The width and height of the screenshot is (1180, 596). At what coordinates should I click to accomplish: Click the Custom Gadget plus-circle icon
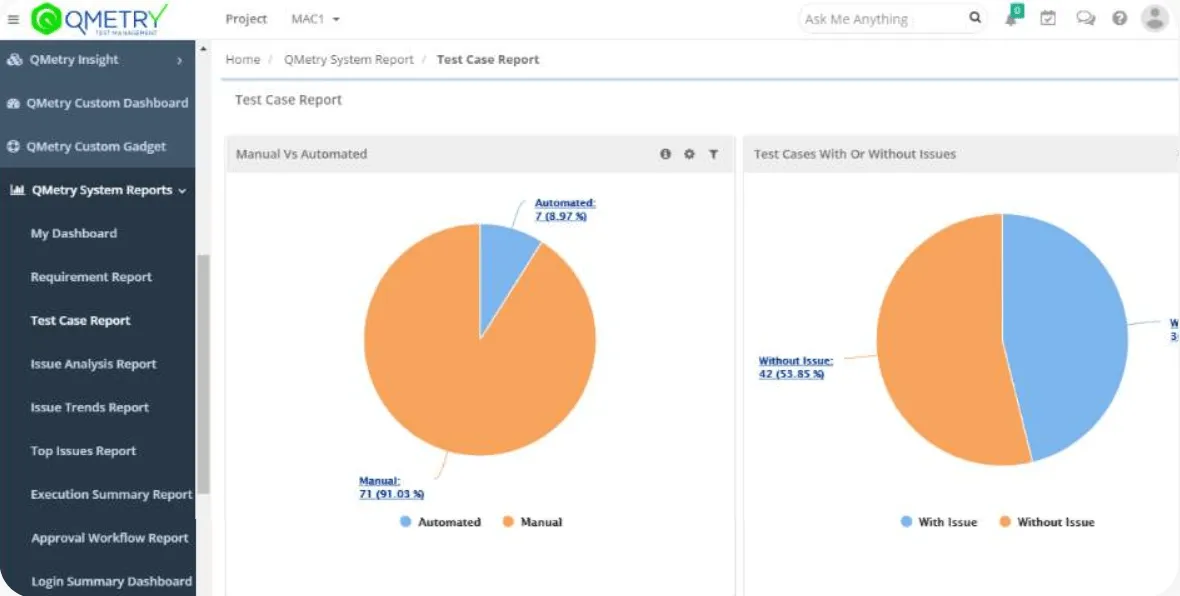(x=13, y=147)
